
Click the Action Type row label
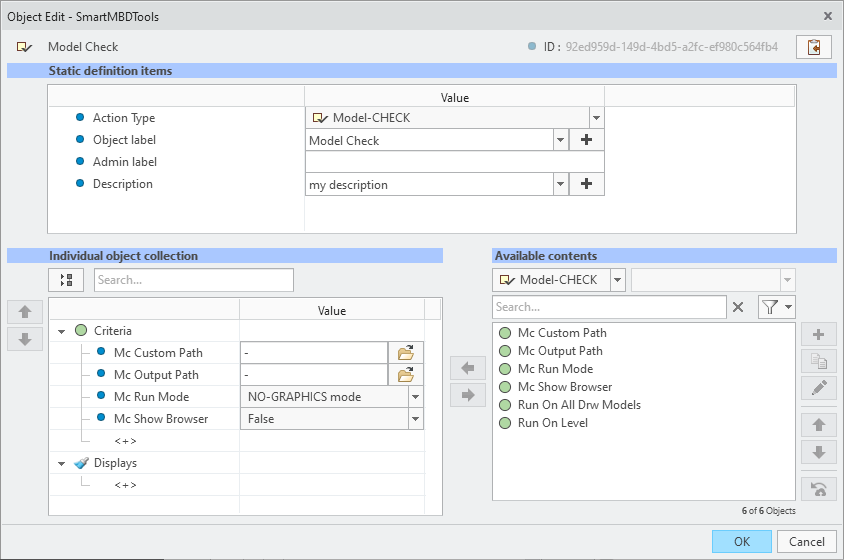click(124, 118)
